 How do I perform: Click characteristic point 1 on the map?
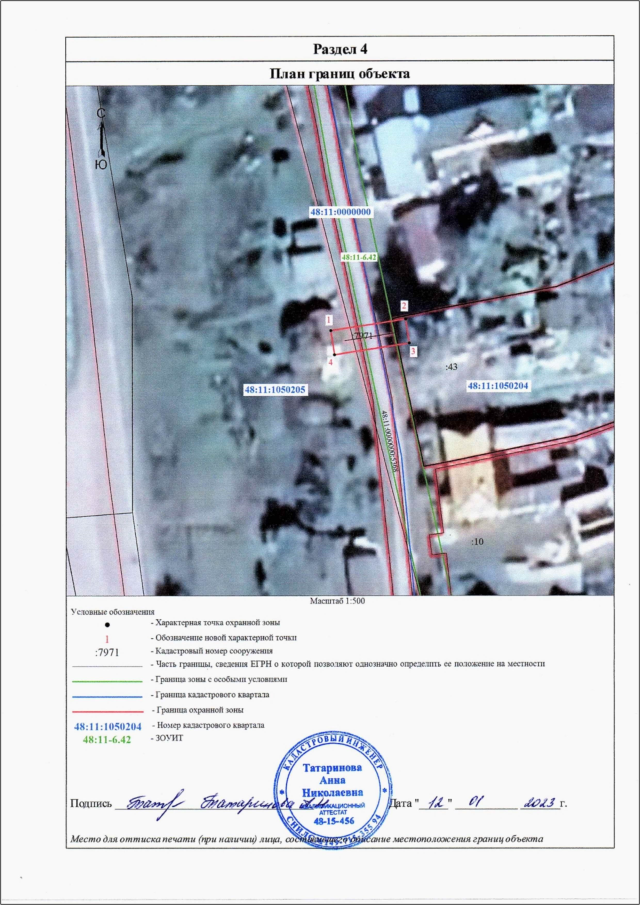(328, 320)
